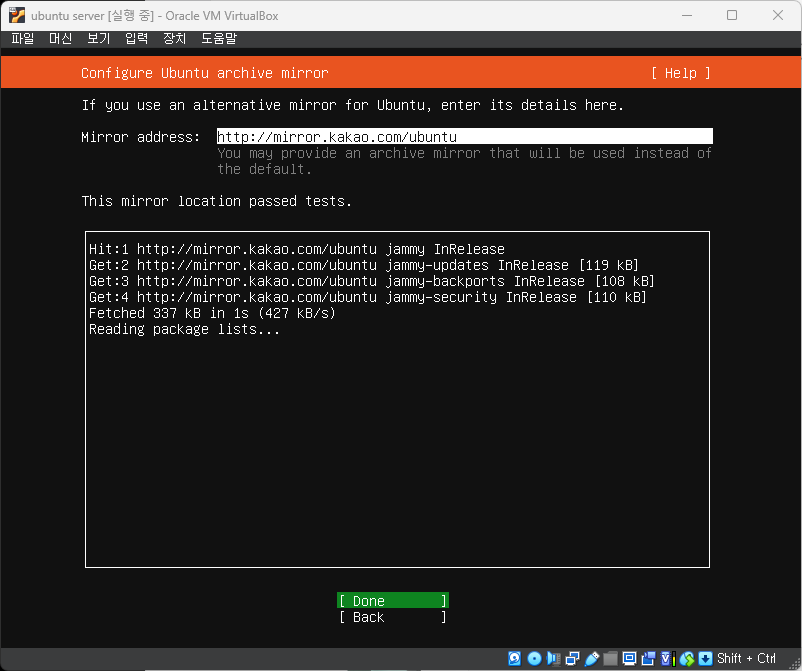Image resolution: width=802 pixels, height=671 pixels.
Task: Click the 'Get:3' jammy-backports log line
Action: click(x=372, y=281)
